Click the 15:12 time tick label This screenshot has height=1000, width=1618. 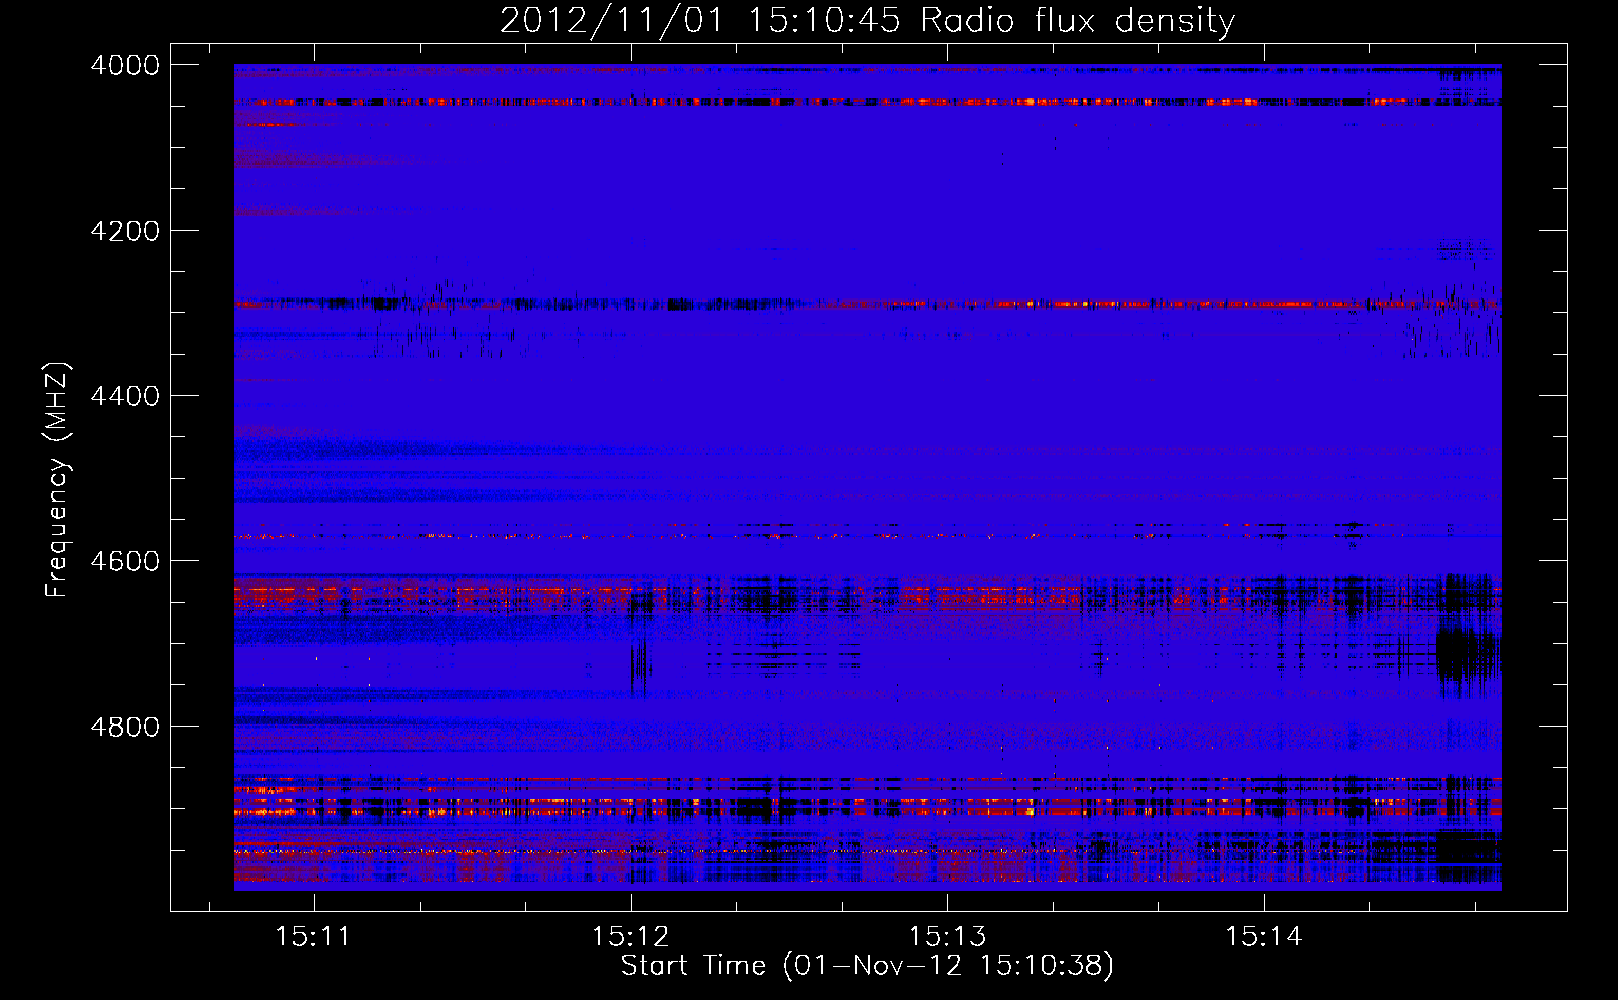[630, 936]
